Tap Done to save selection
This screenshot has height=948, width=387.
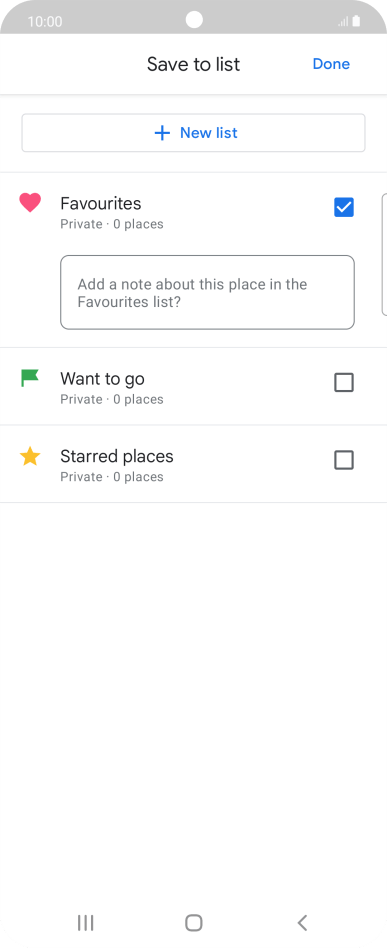[x=331, y=64]
